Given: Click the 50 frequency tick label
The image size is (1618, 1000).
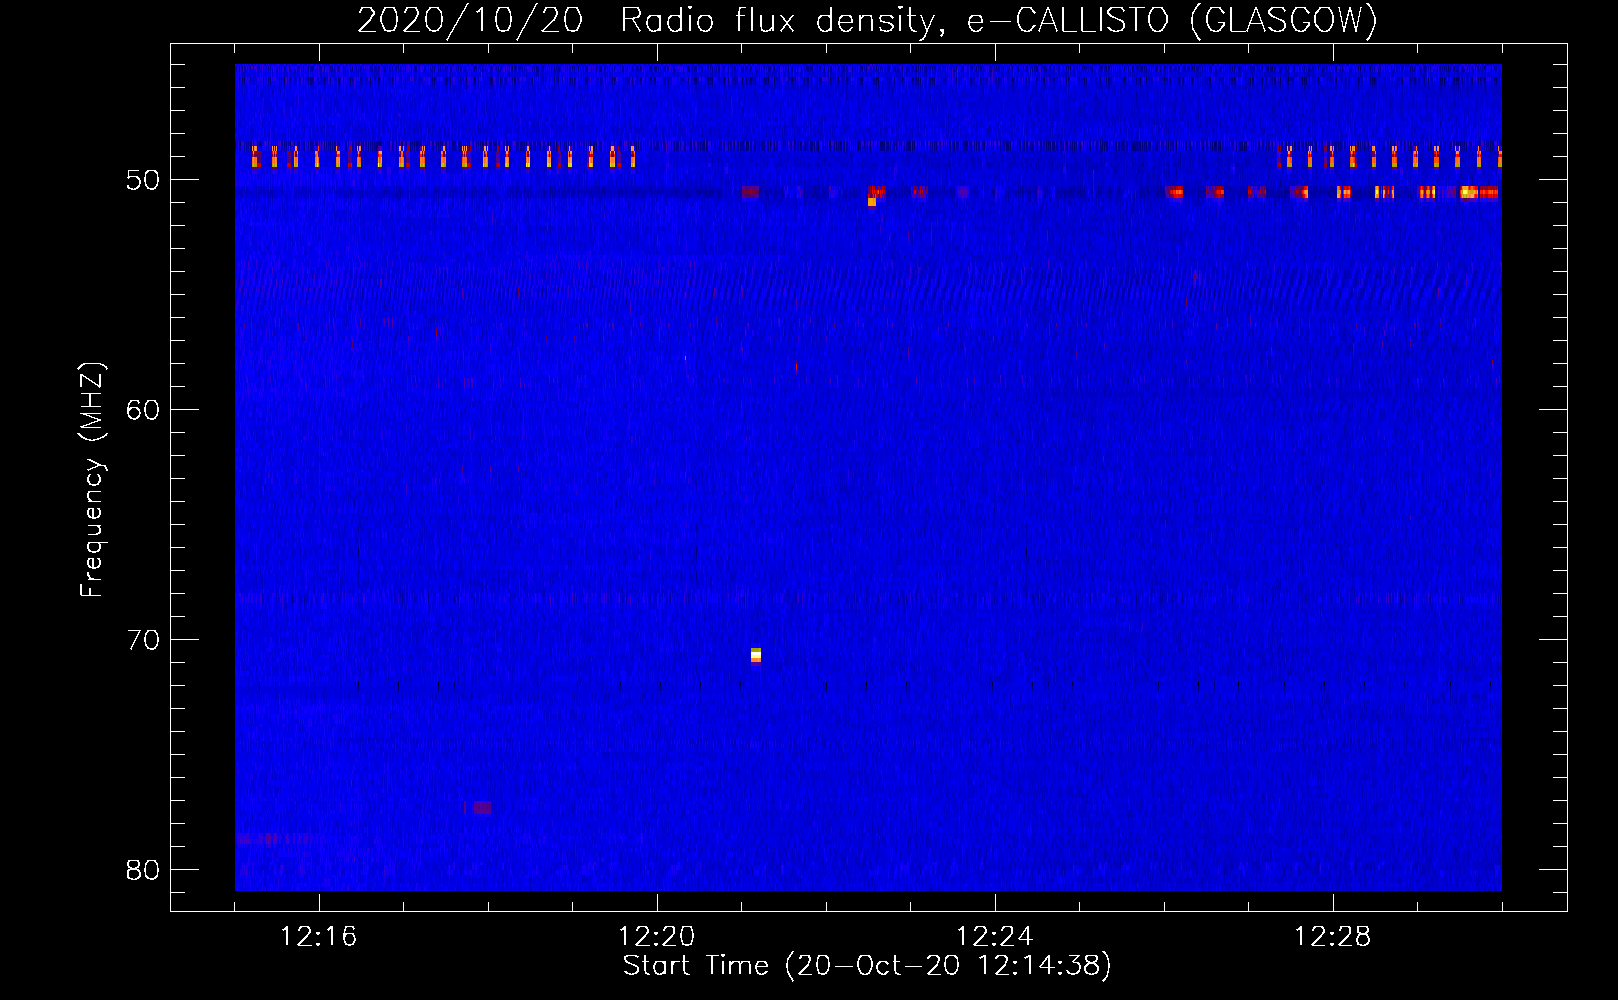Looking at the screenshot, I should click(144, 180).
